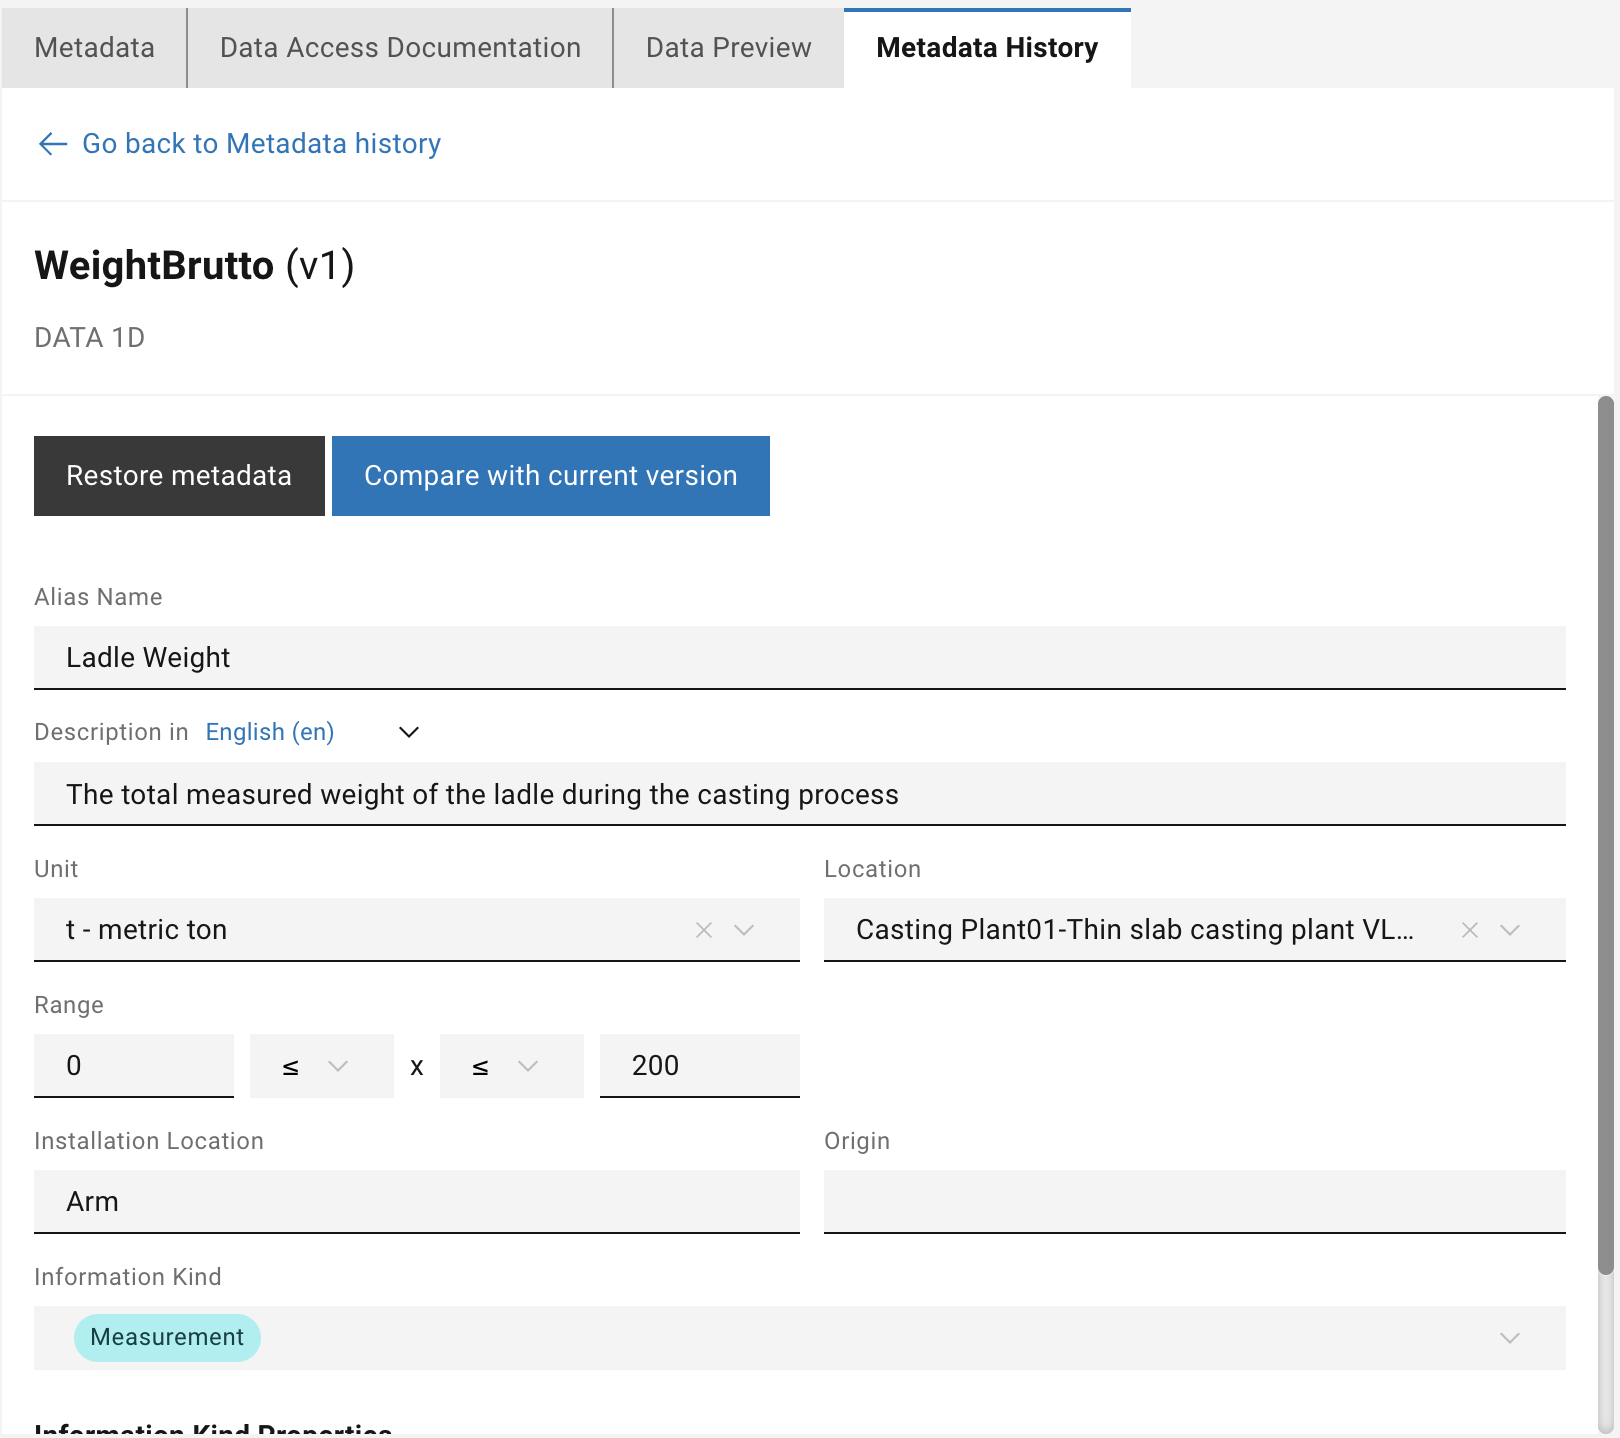Clear the Location field with X icon

click(1469, 930)
